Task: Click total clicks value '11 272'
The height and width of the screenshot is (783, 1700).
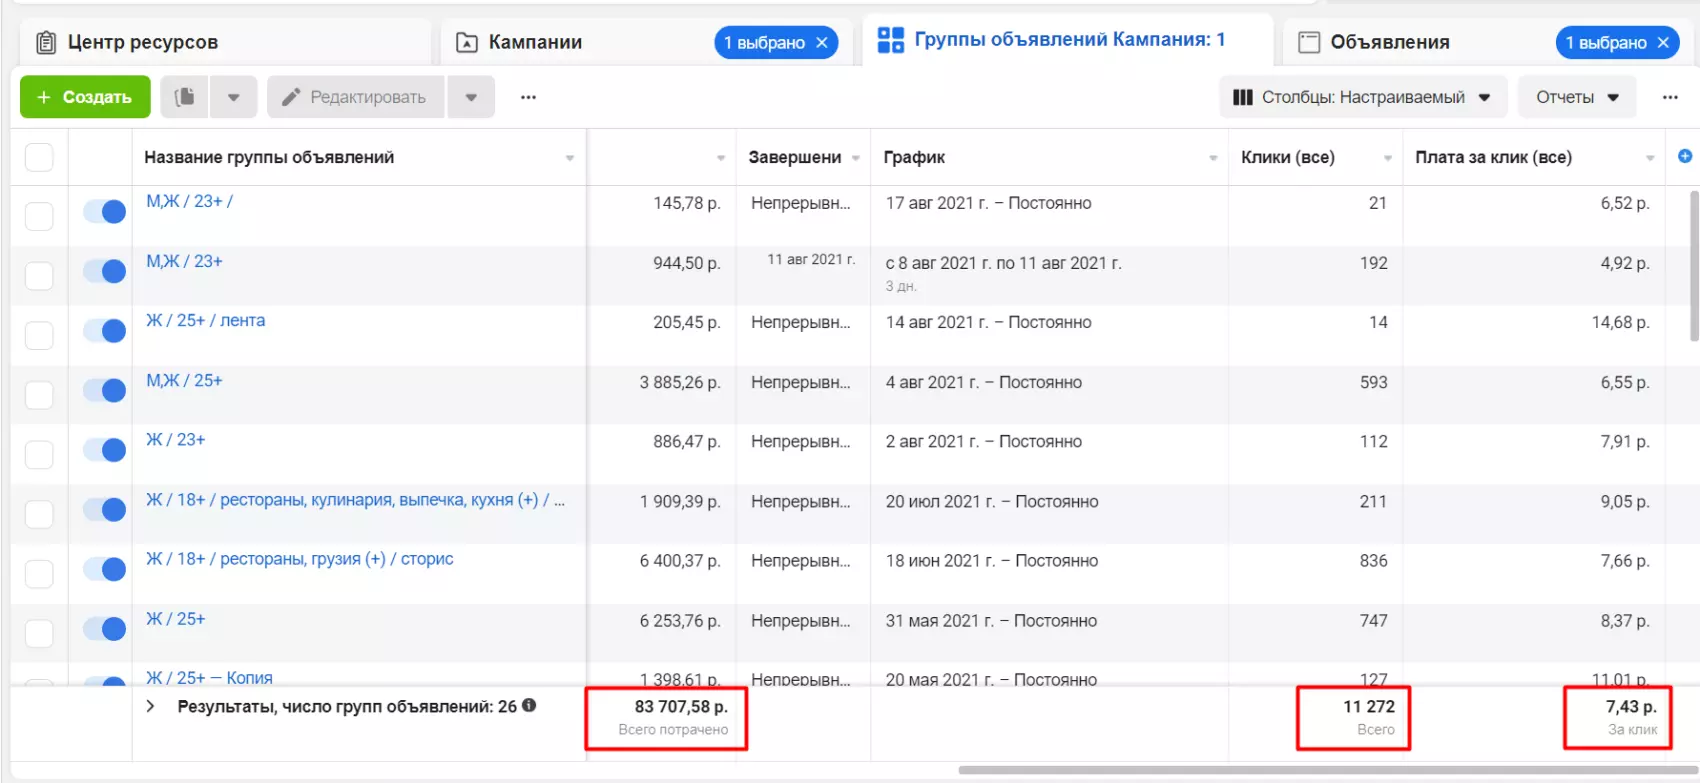Action: click(1369, 706)
